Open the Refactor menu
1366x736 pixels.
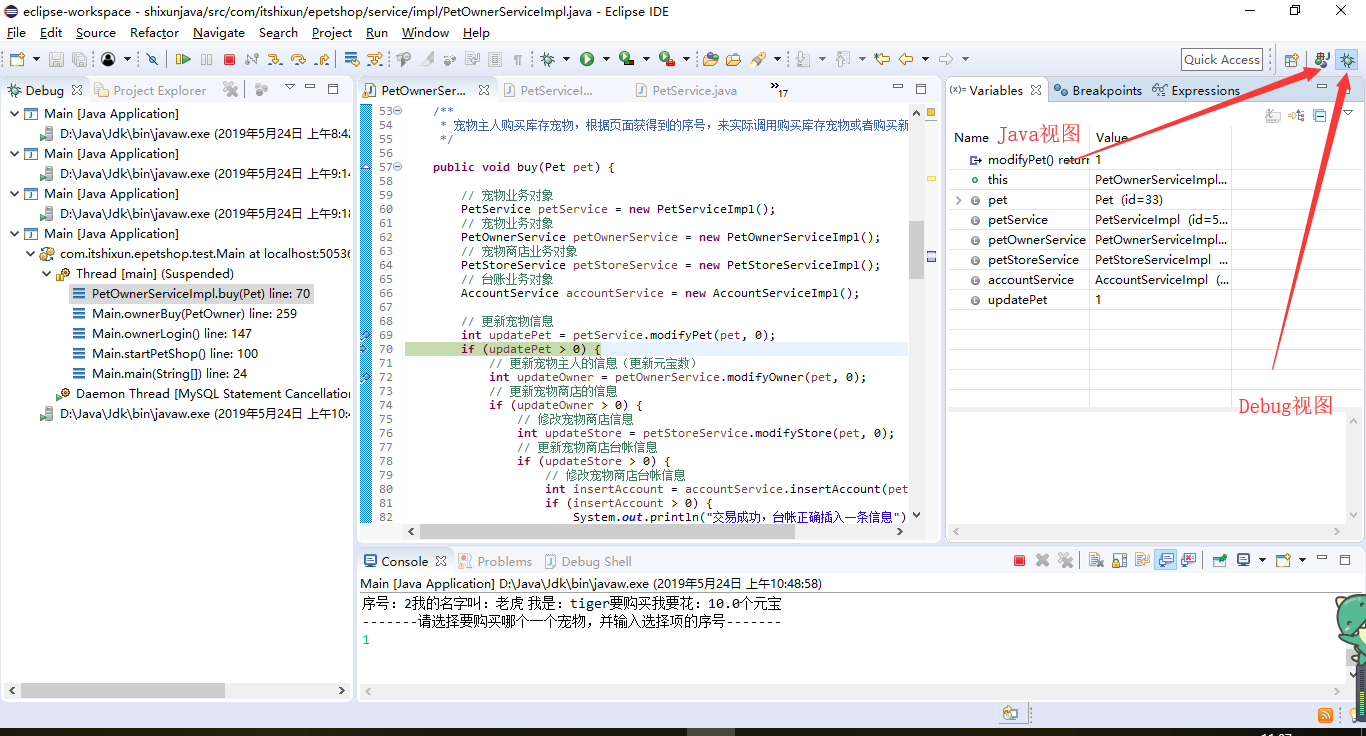click(x=154, y=32)
